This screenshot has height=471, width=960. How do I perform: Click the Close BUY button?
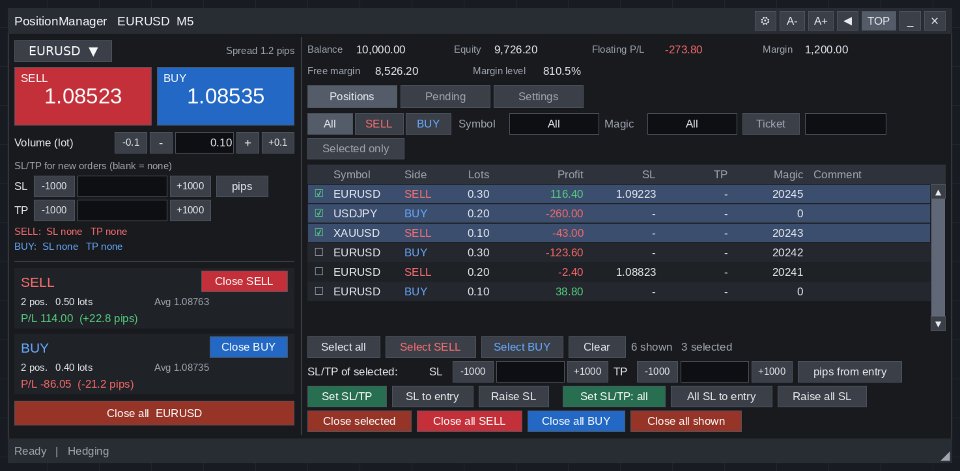(249, 347)
